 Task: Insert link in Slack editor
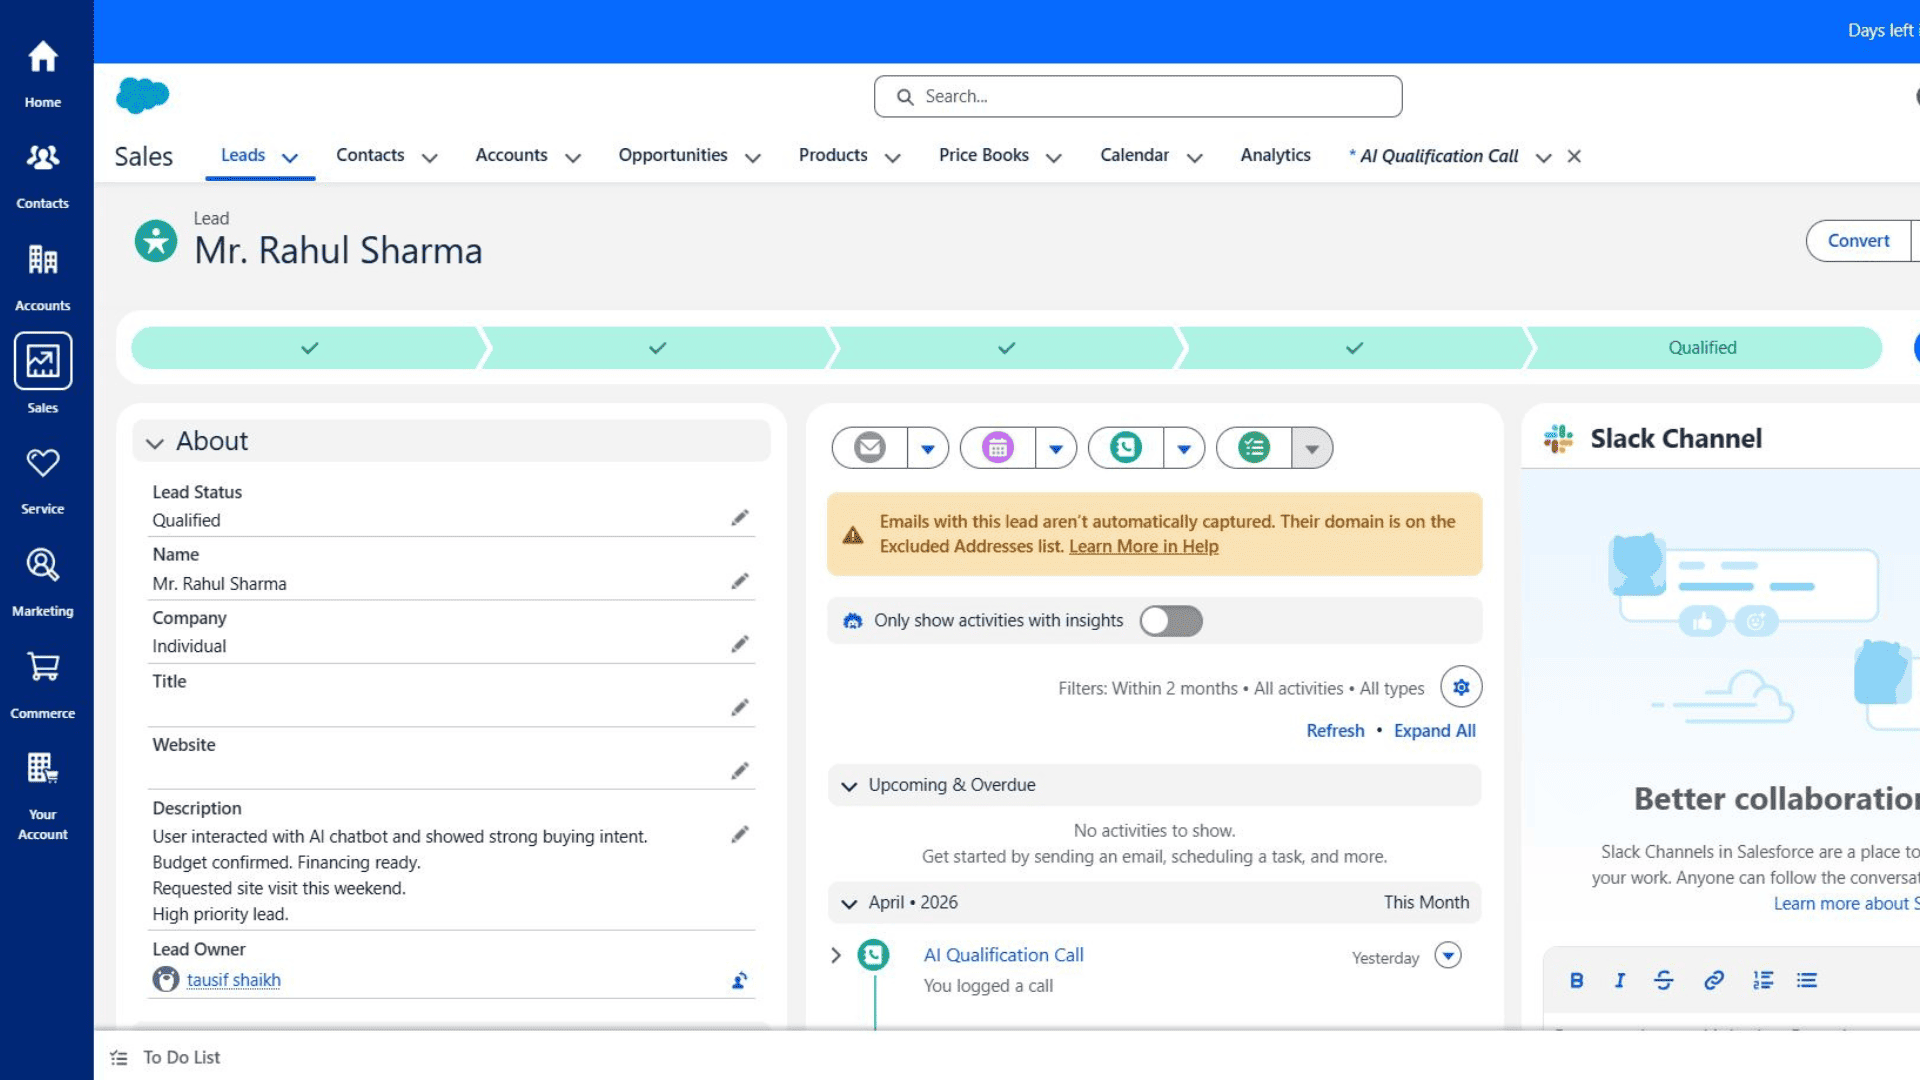click(1714, 980)
